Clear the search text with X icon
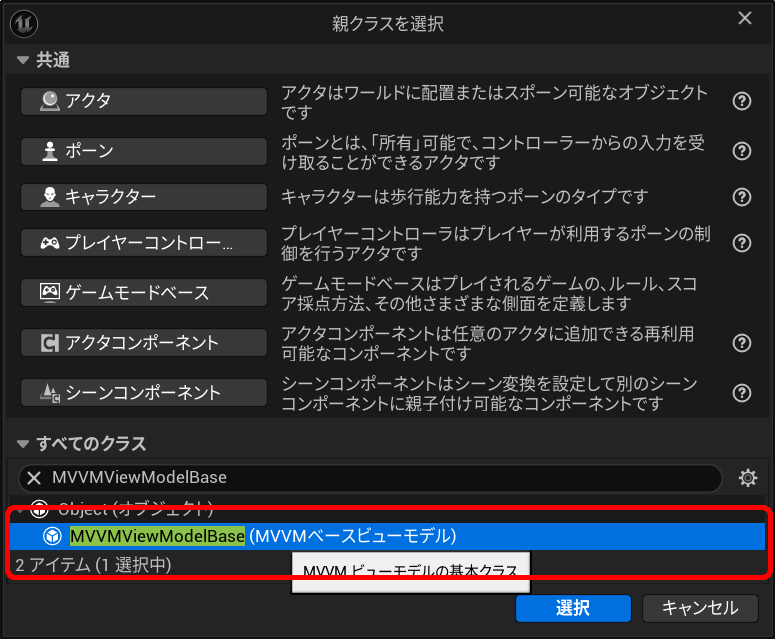Image resolution: width=775 pixels, height=639 pixels. tap(34, 478)
